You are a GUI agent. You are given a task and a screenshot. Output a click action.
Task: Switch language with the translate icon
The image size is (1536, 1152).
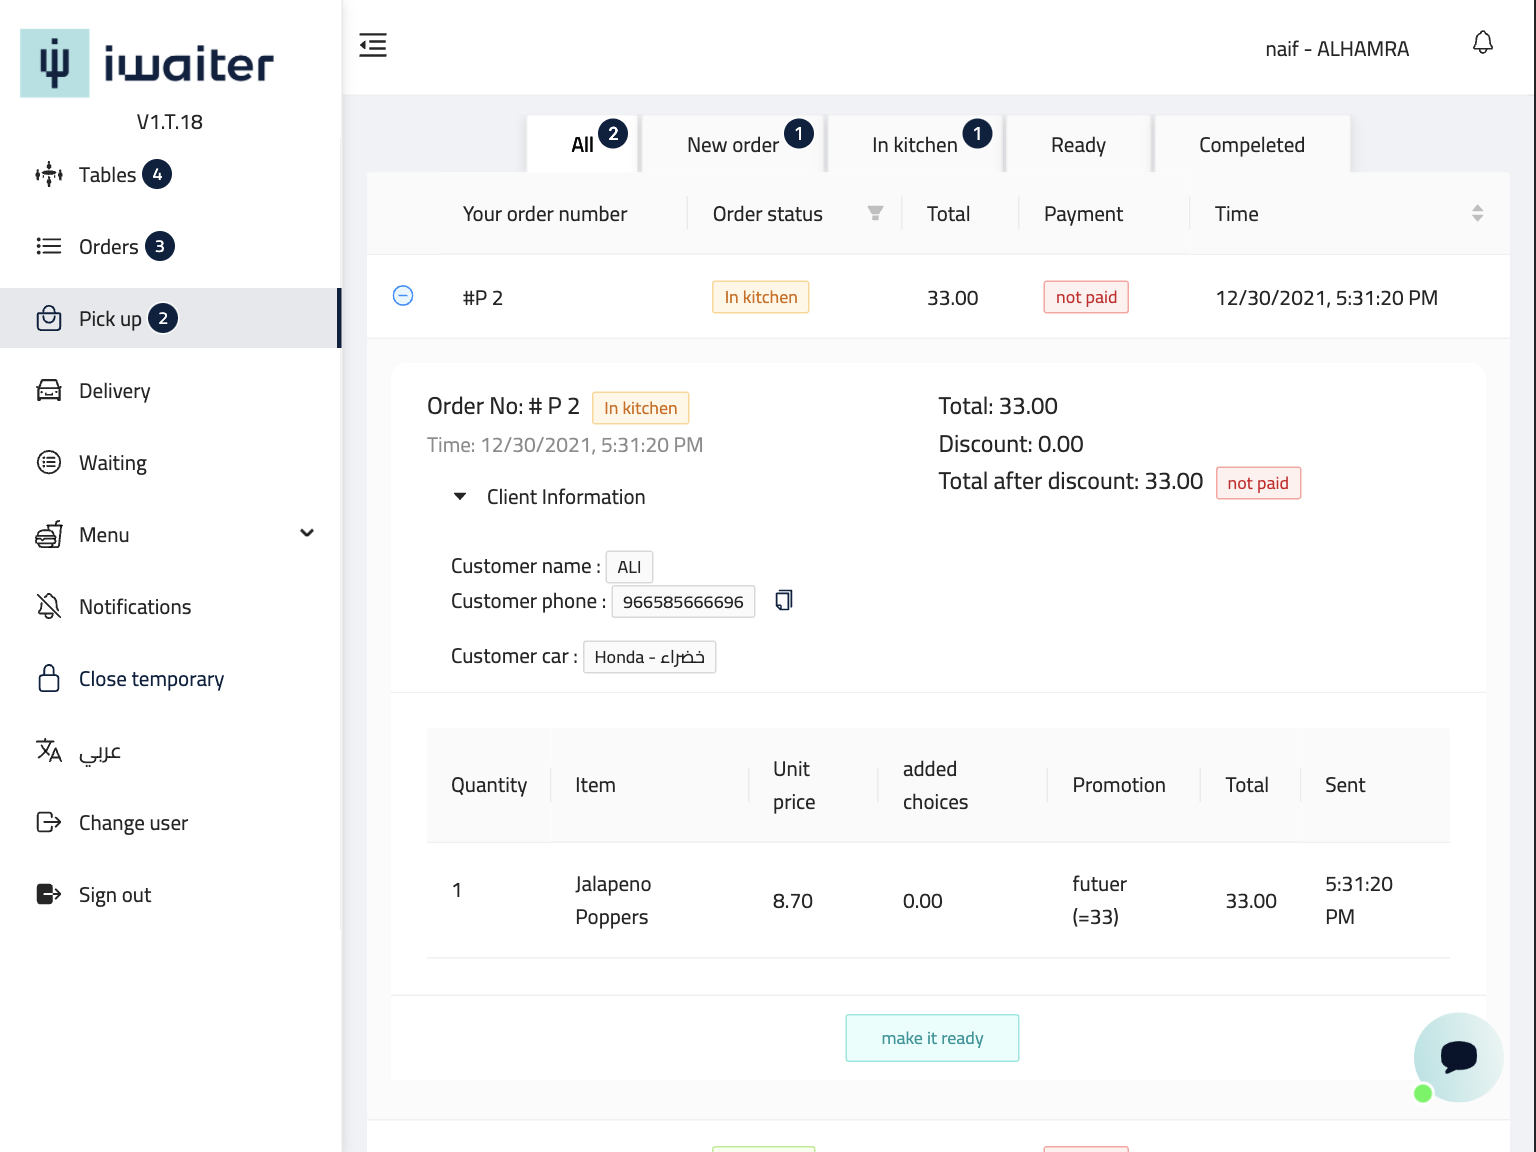click(49, 751)
